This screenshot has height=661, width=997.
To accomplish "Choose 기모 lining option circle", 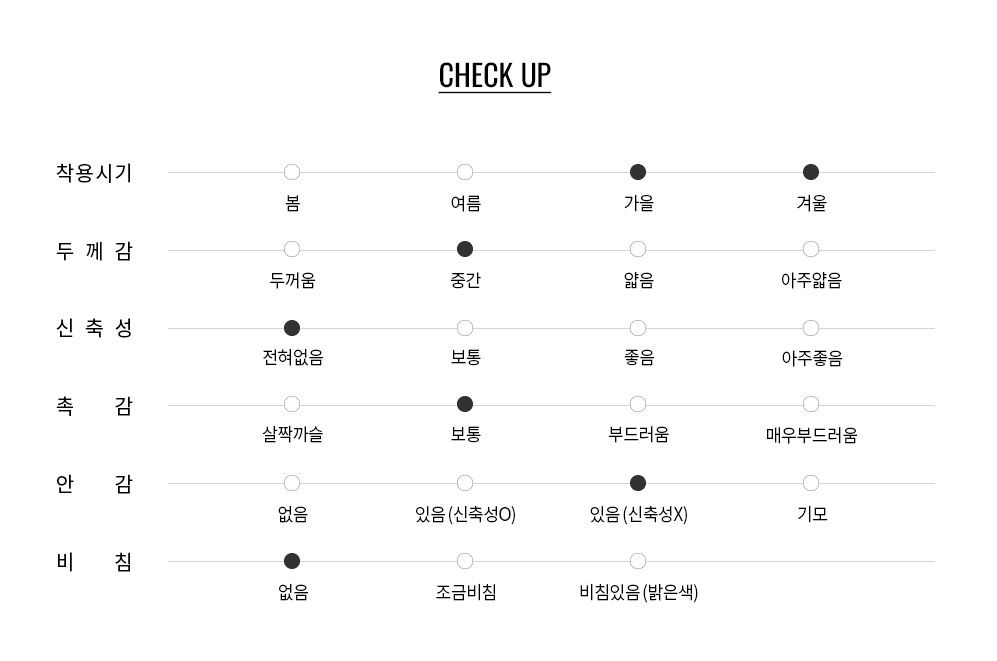I will pyautogui.click(x=811, y=483).
